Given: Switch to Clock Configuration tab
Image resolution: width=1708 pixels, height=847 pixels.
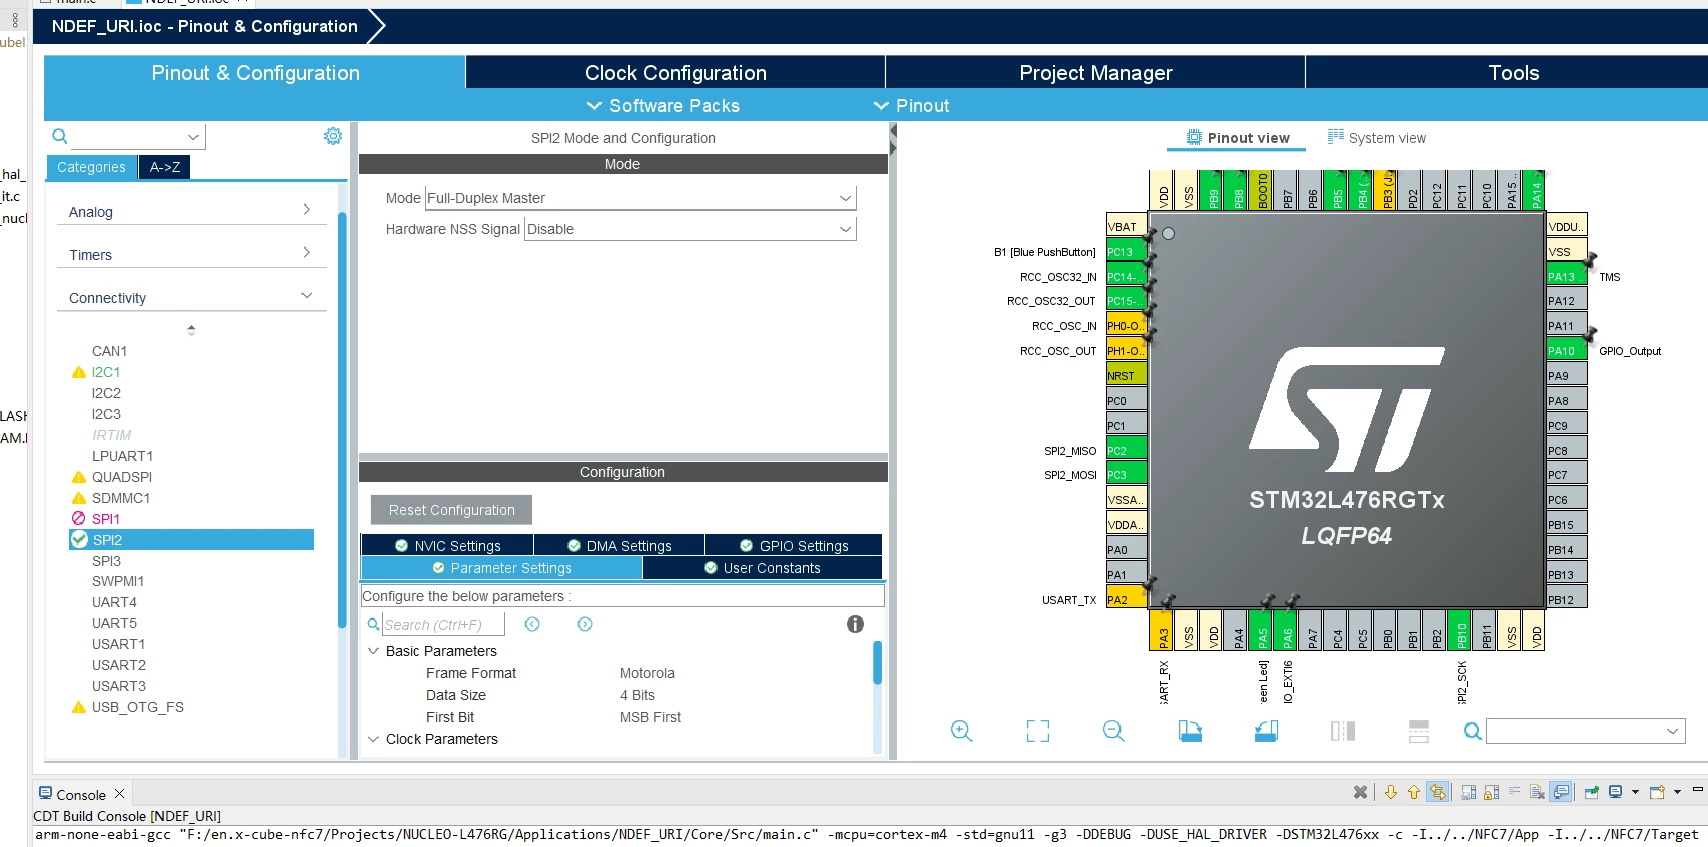Looking at the screenshot, I should (x=675, y=73).
